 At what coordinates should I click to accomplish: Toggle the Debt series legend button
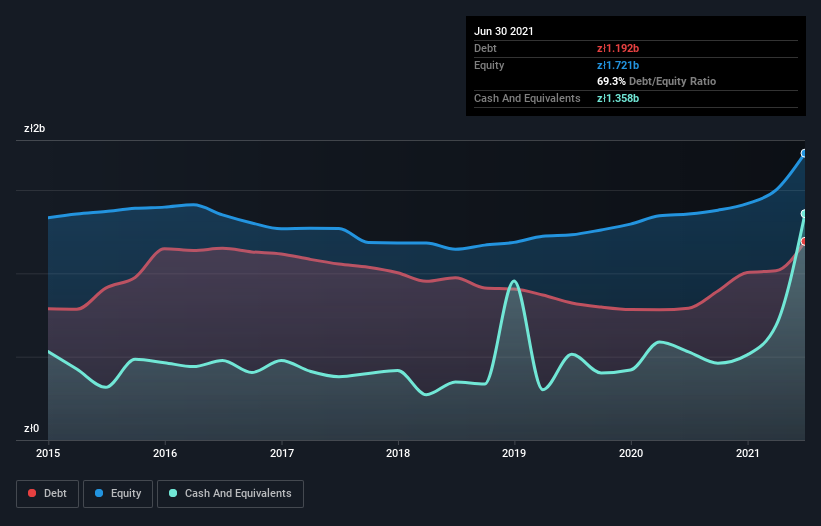click(48, 494)
